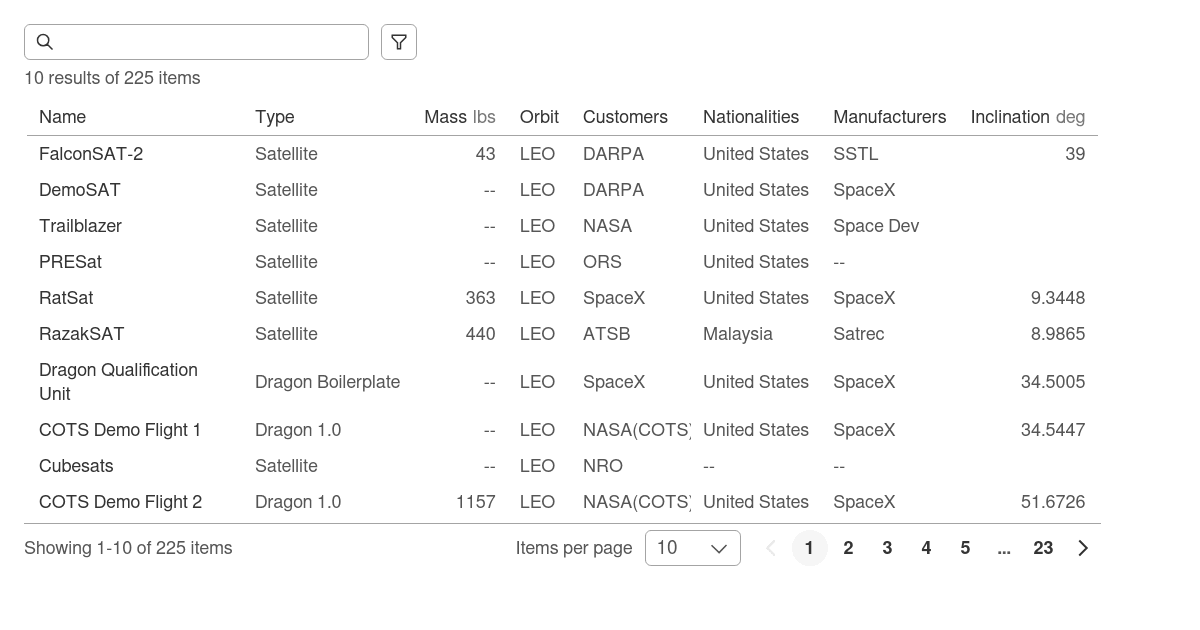Click the search magnifier icon
This screenshot has width=1200, height=630.
coord(45,42)
